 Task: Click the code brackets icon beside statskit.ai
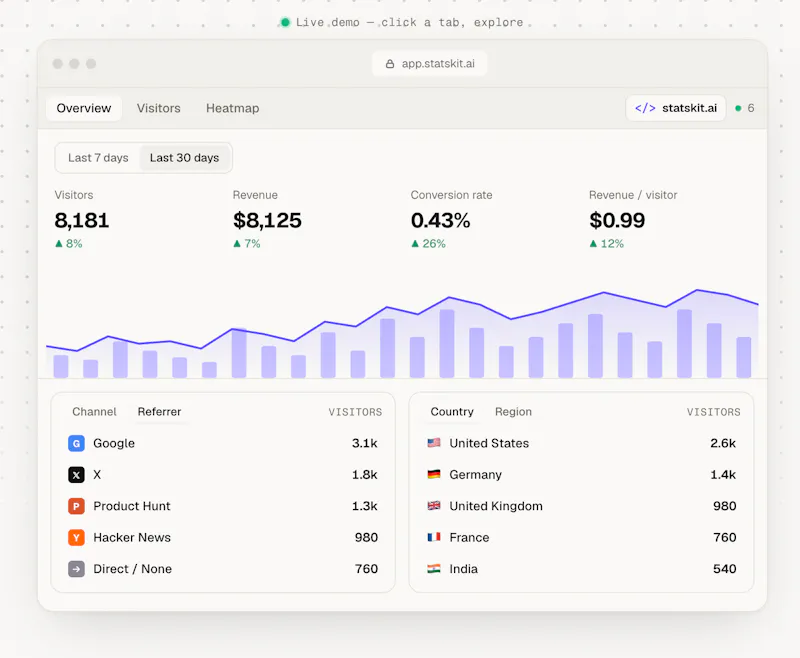click(x=645, y=108)
